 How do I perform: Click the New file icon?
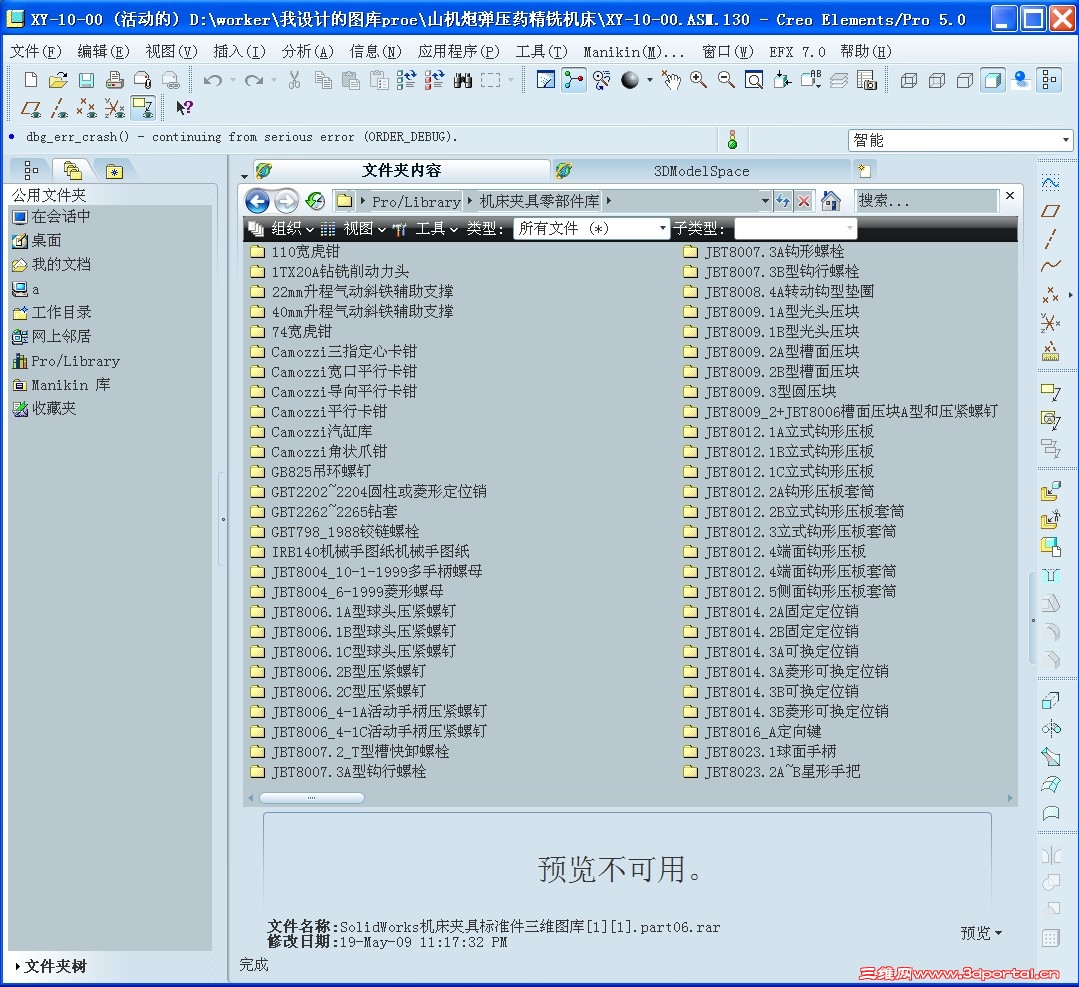[30, 80]
